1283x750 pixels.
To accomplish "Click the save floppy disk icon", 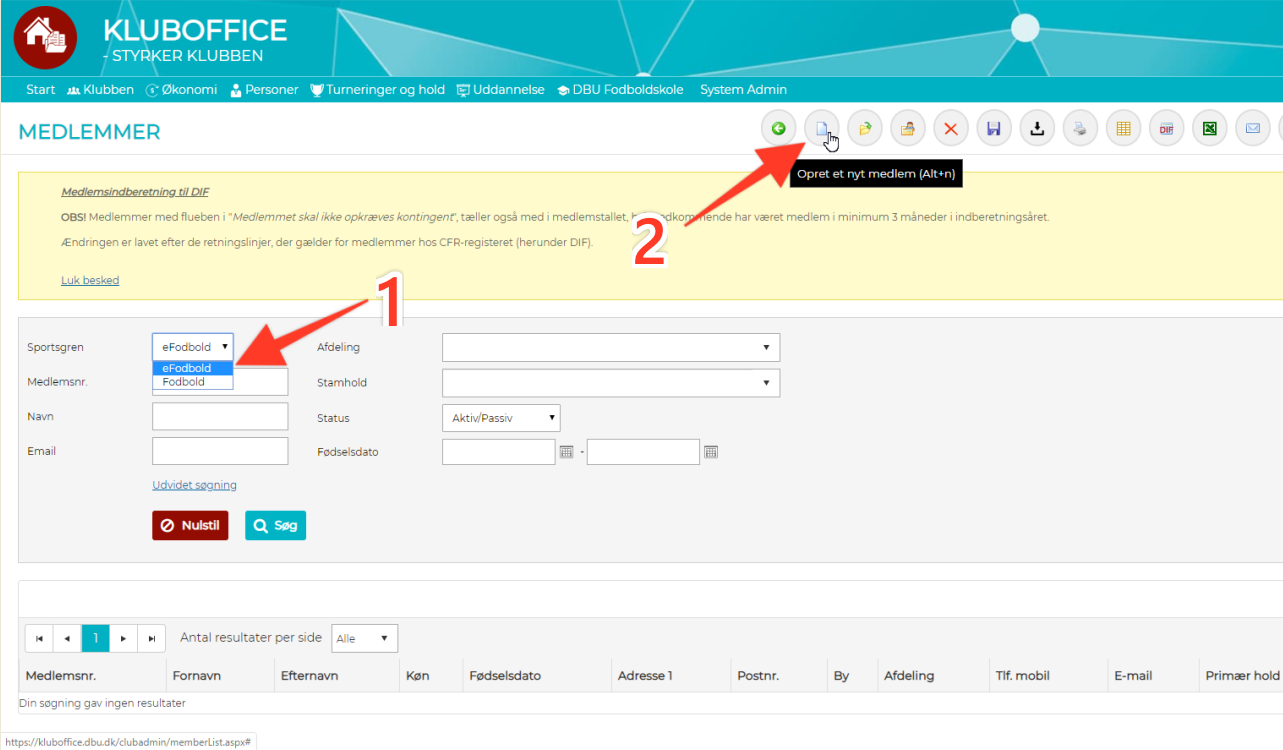I will click(993, 129).
